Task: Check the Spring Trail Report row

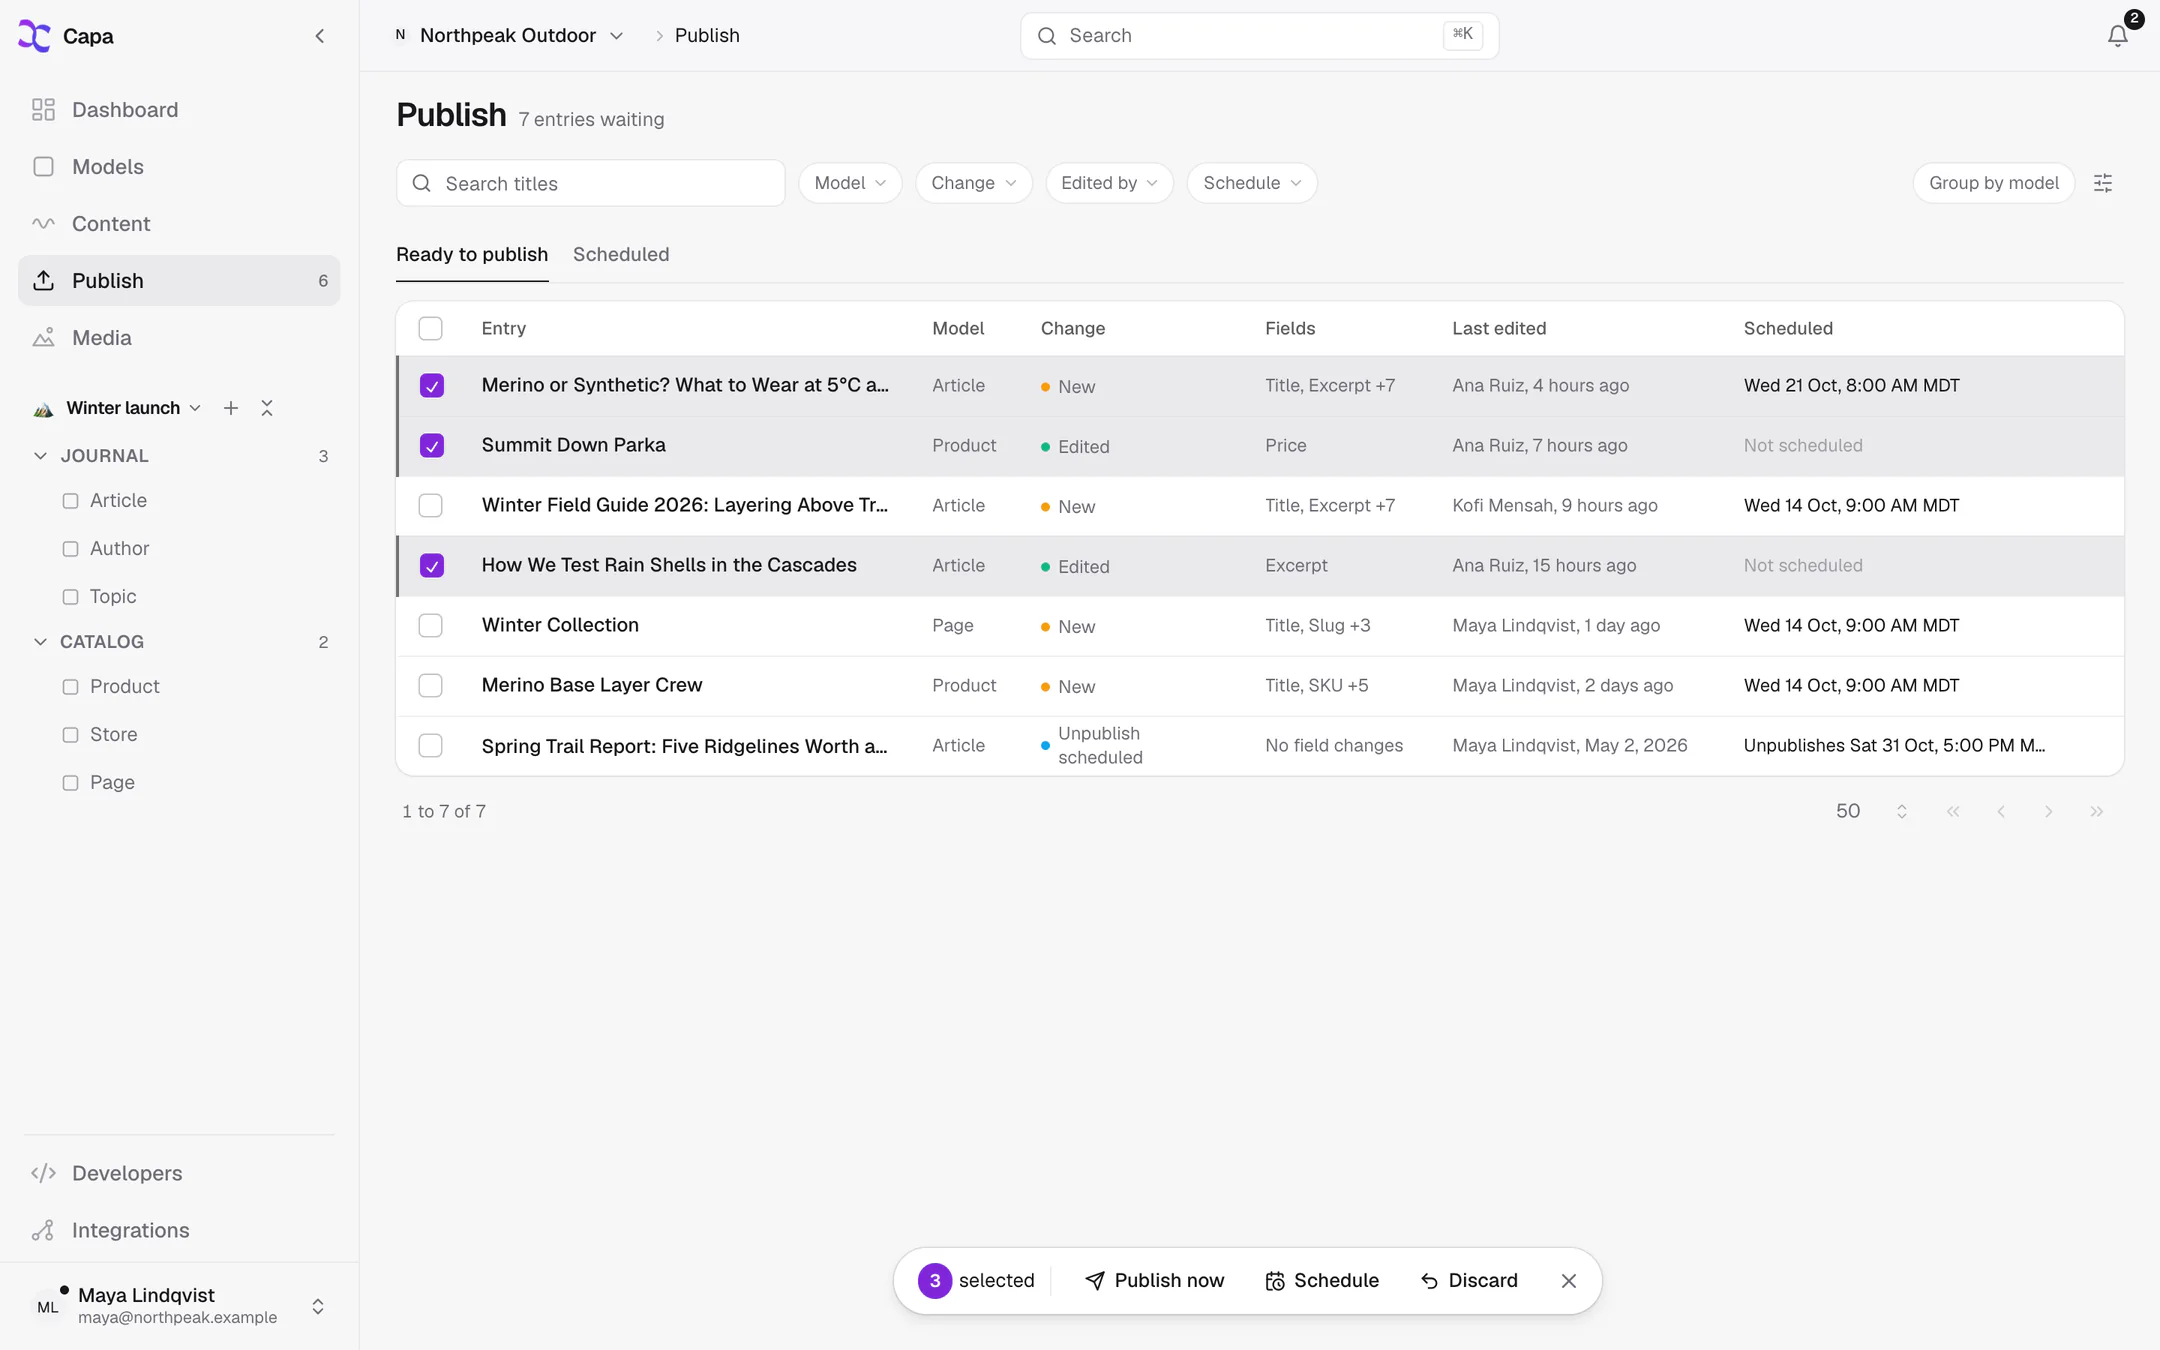Action: pos(431,746)
